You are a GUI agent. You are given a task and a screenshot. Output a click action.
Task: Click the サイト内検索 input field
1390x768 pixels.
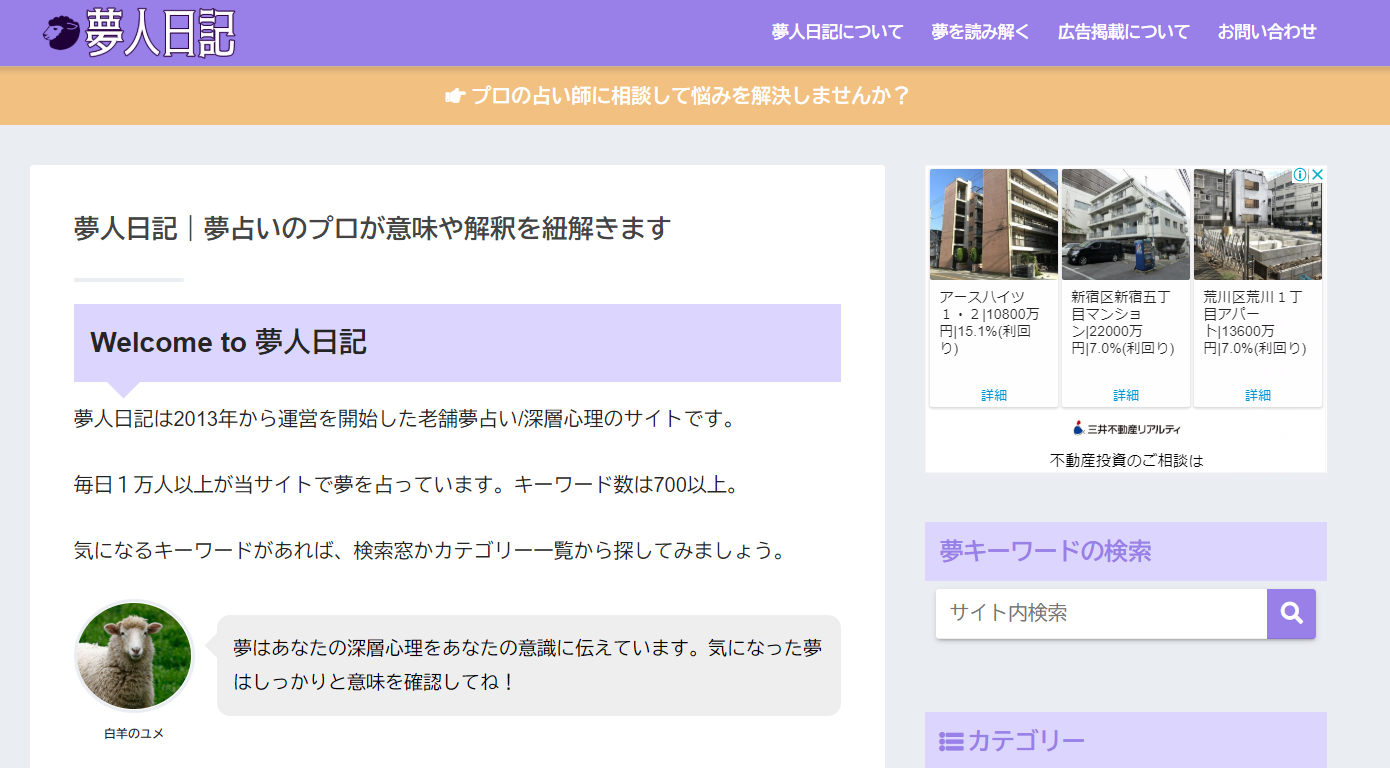pyautogui.click(x=1101, y=613)
